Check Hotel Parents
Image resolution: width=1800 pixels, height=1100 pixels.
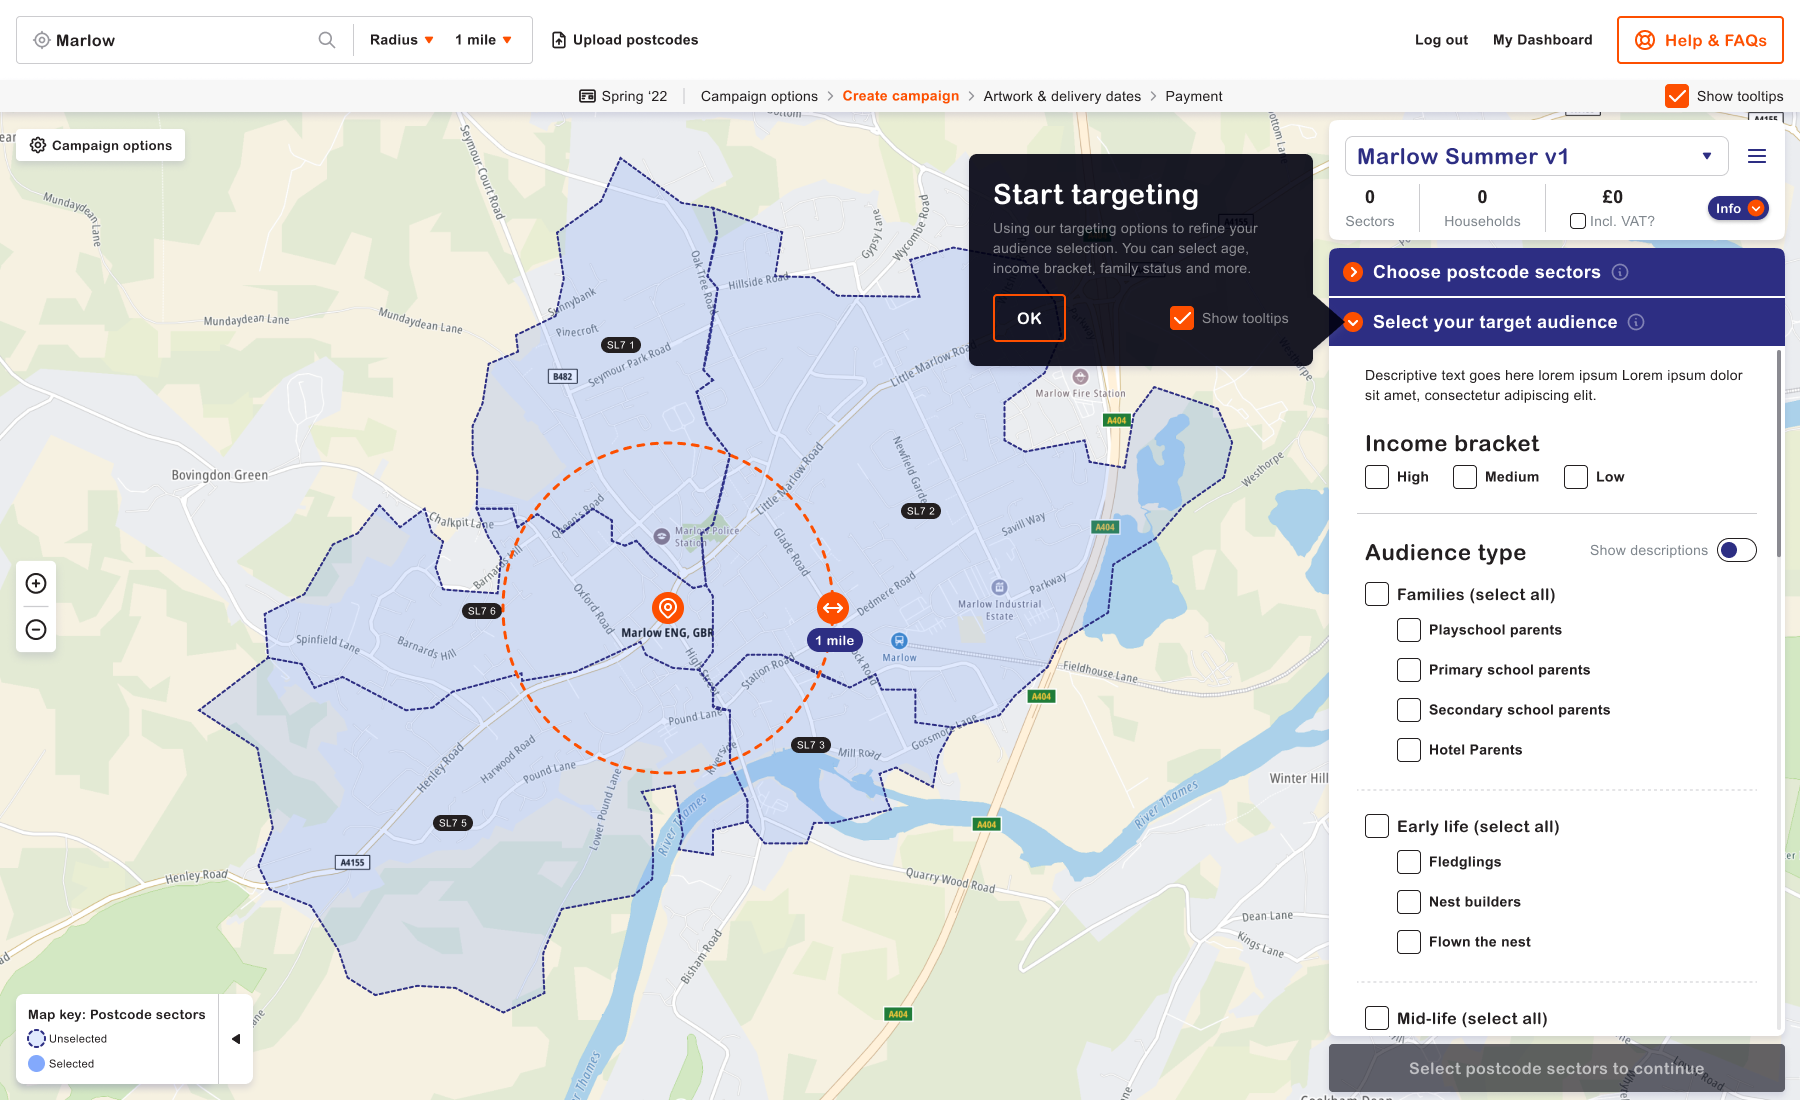pyautogui.click(x=1409, y=750)
